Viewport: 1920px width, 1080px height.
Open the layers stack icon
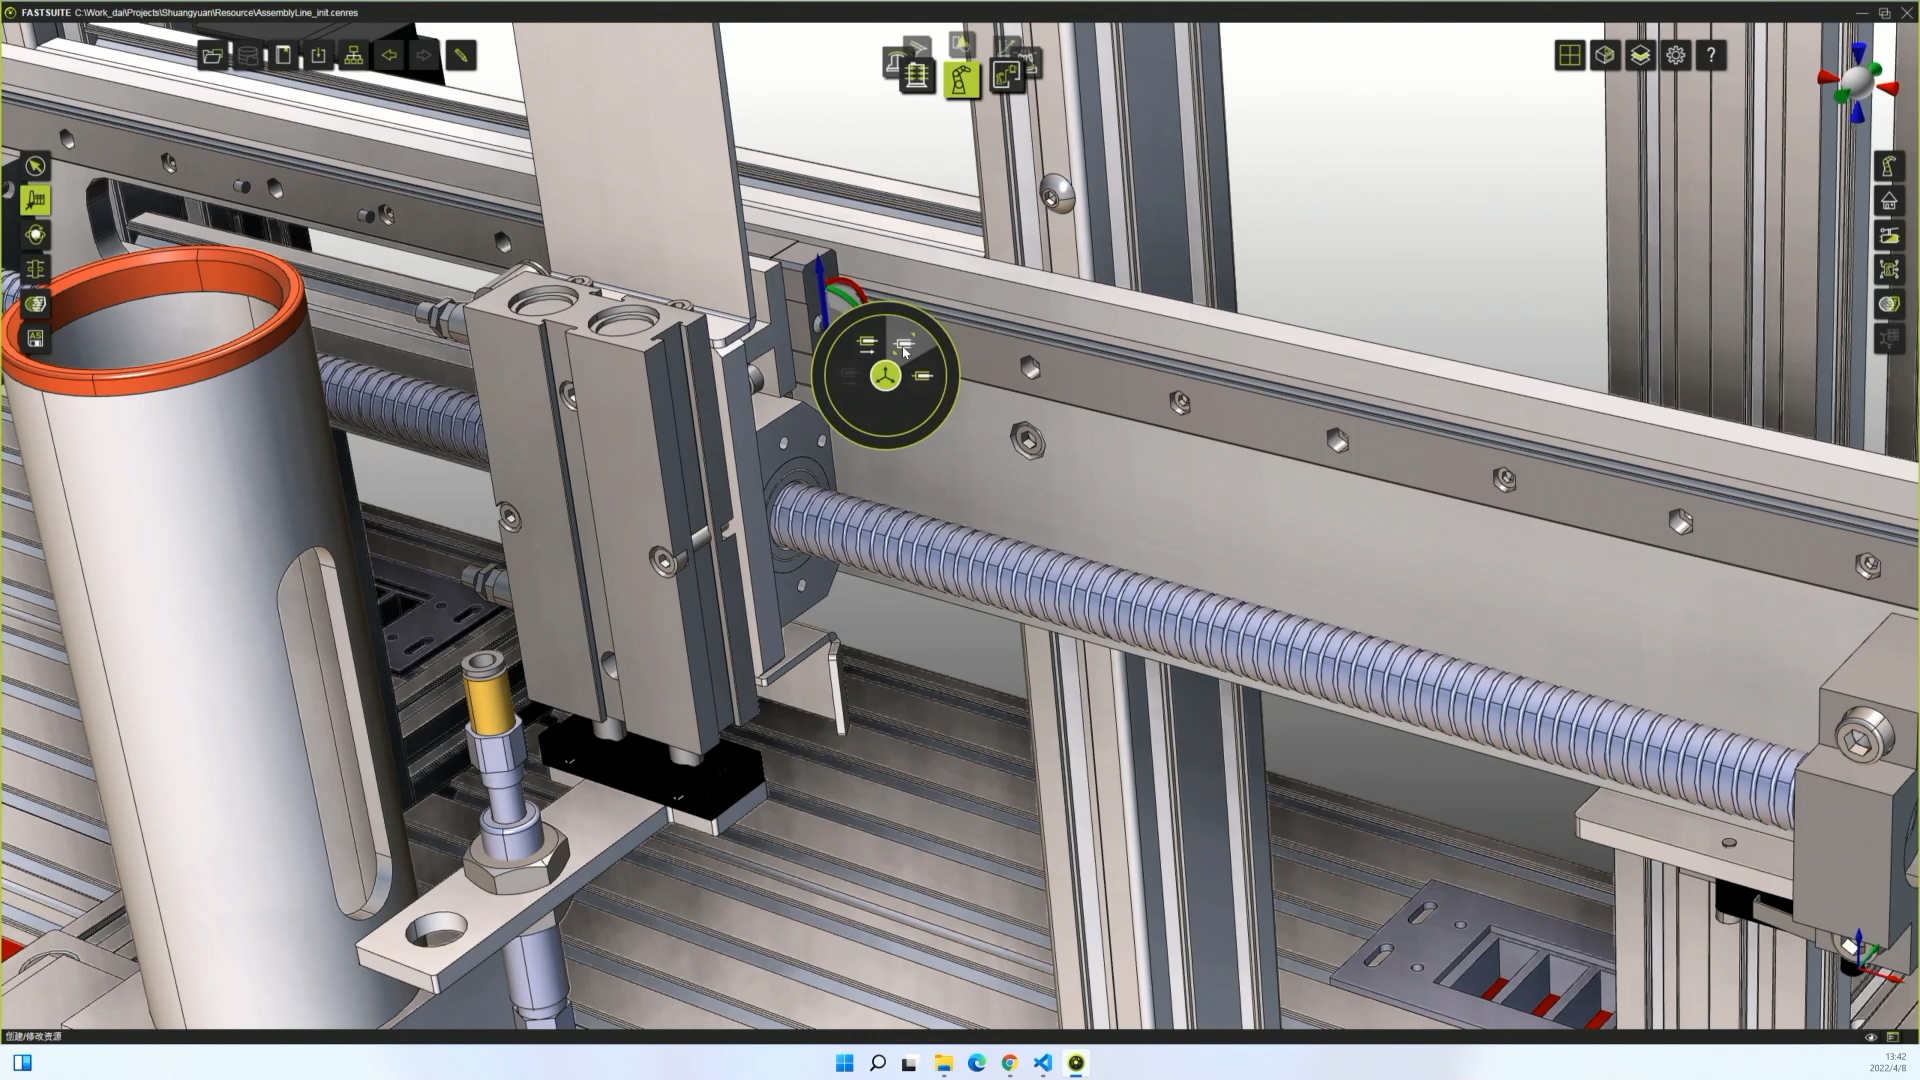pos(1640,56)
